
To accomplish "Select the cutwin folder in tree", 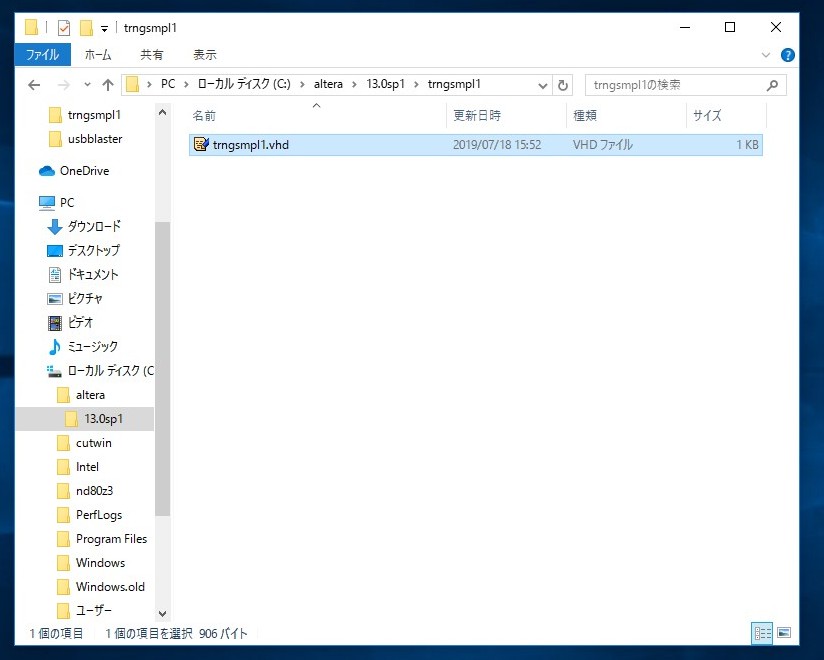I will pyautogui.click(x=85, y=443).
